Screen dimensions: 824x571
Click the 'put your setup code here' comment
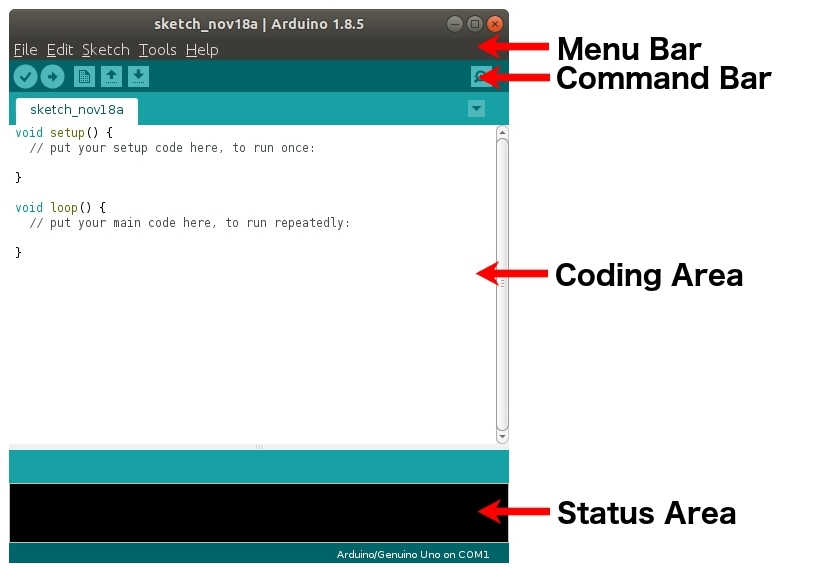(x=172, y=148)
